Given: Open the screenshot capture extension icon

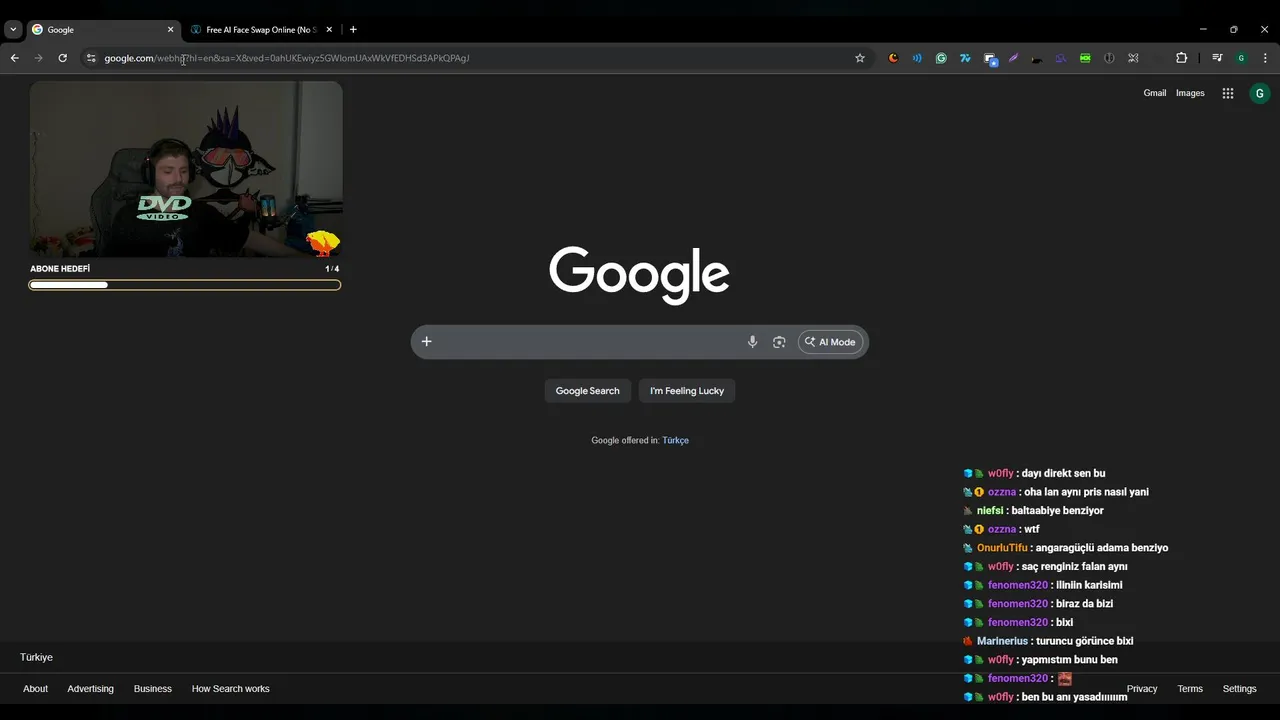Looking at the screenshot, I should (990, 59).
